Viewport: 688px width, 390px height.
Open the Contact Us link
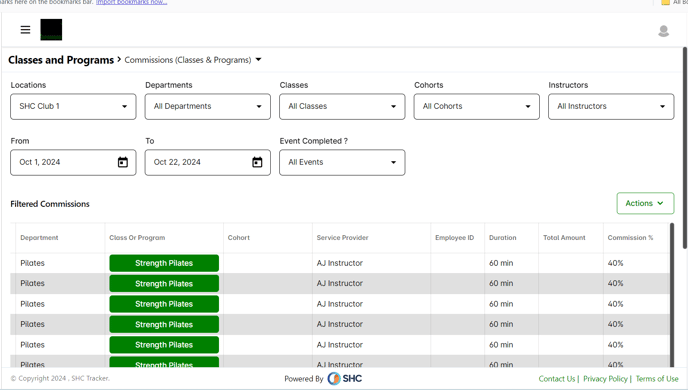coord(557,379)
